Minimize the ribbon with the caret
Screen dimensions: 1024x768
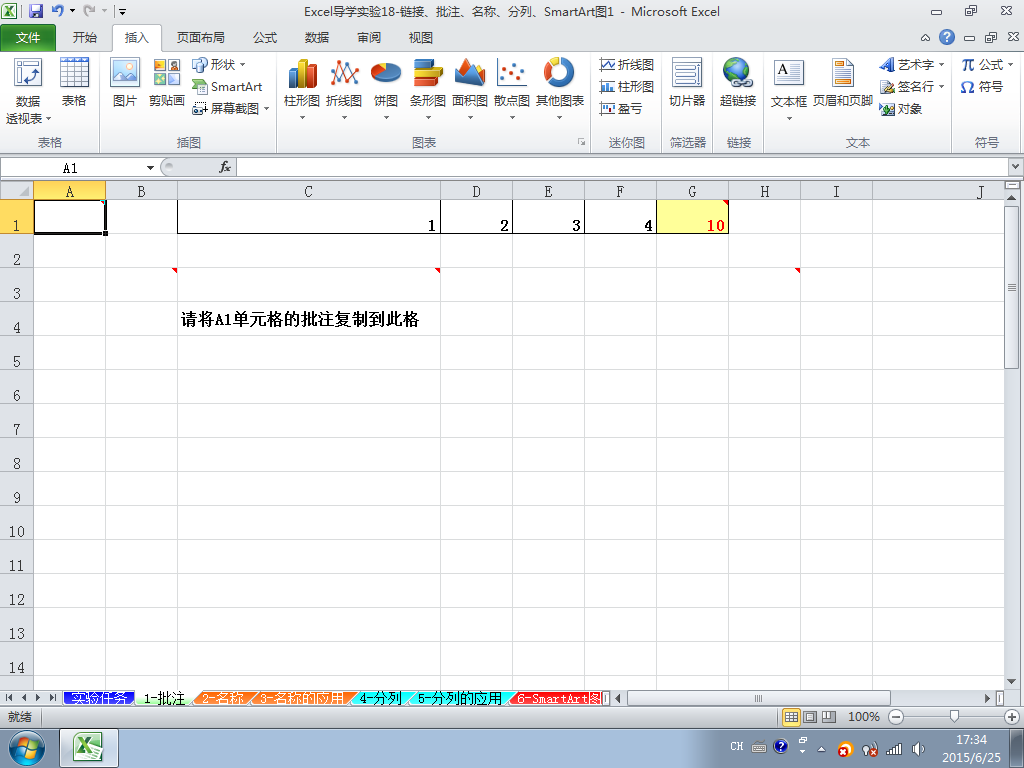(925, 38)
